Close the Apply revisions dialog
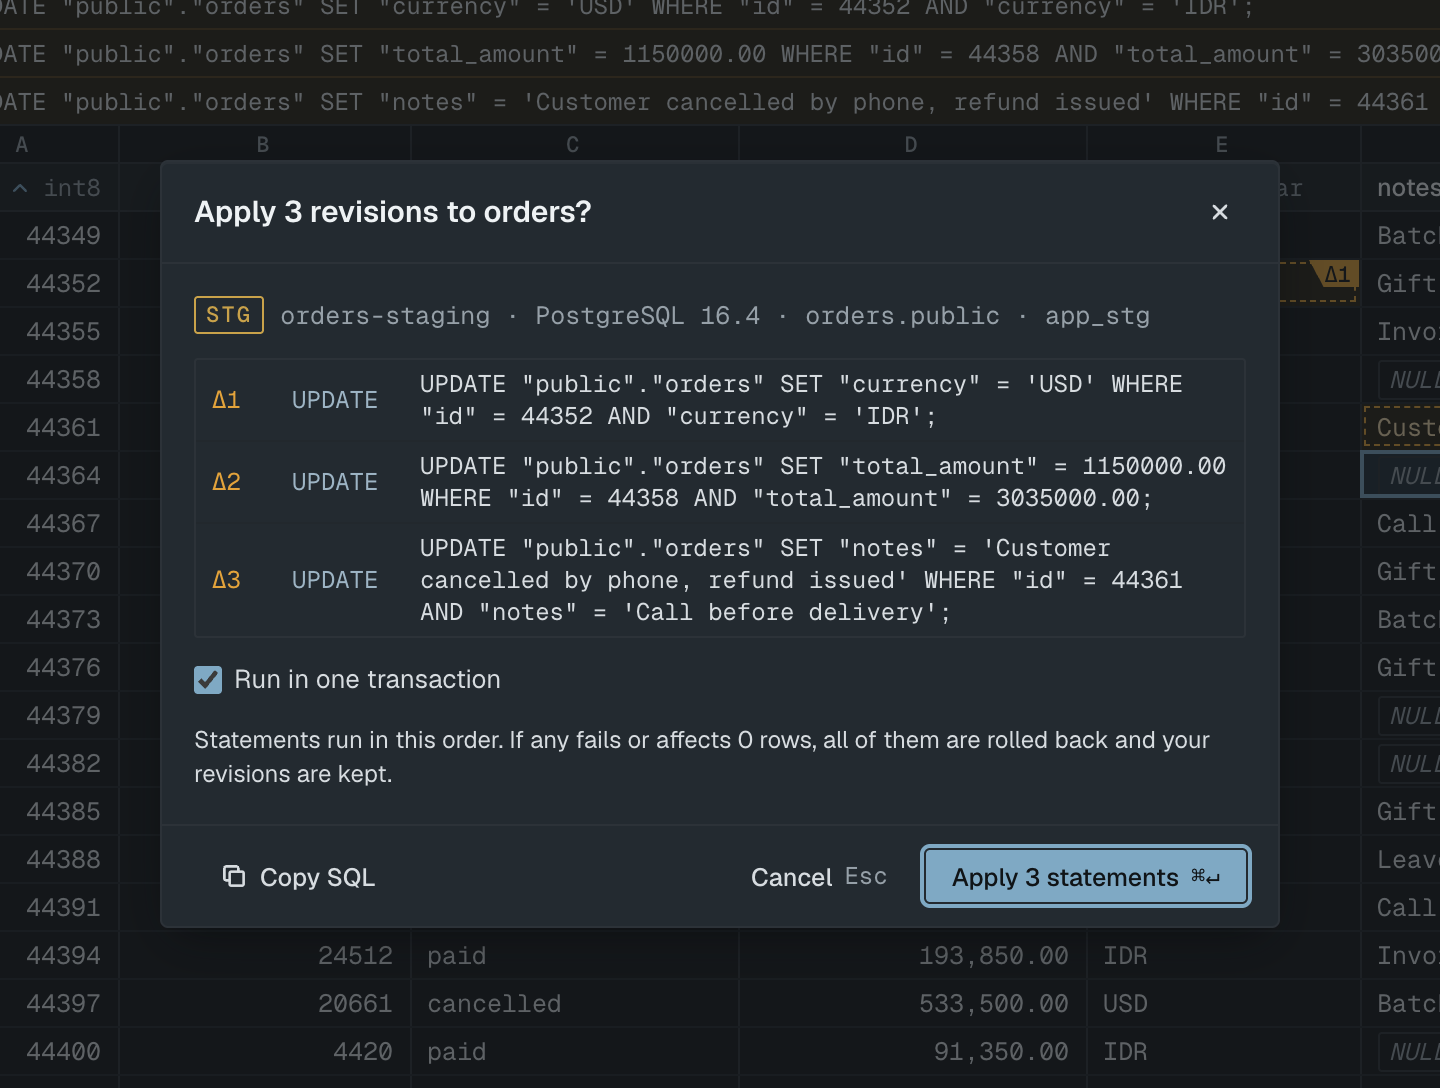 click(x=1219, y=212)
